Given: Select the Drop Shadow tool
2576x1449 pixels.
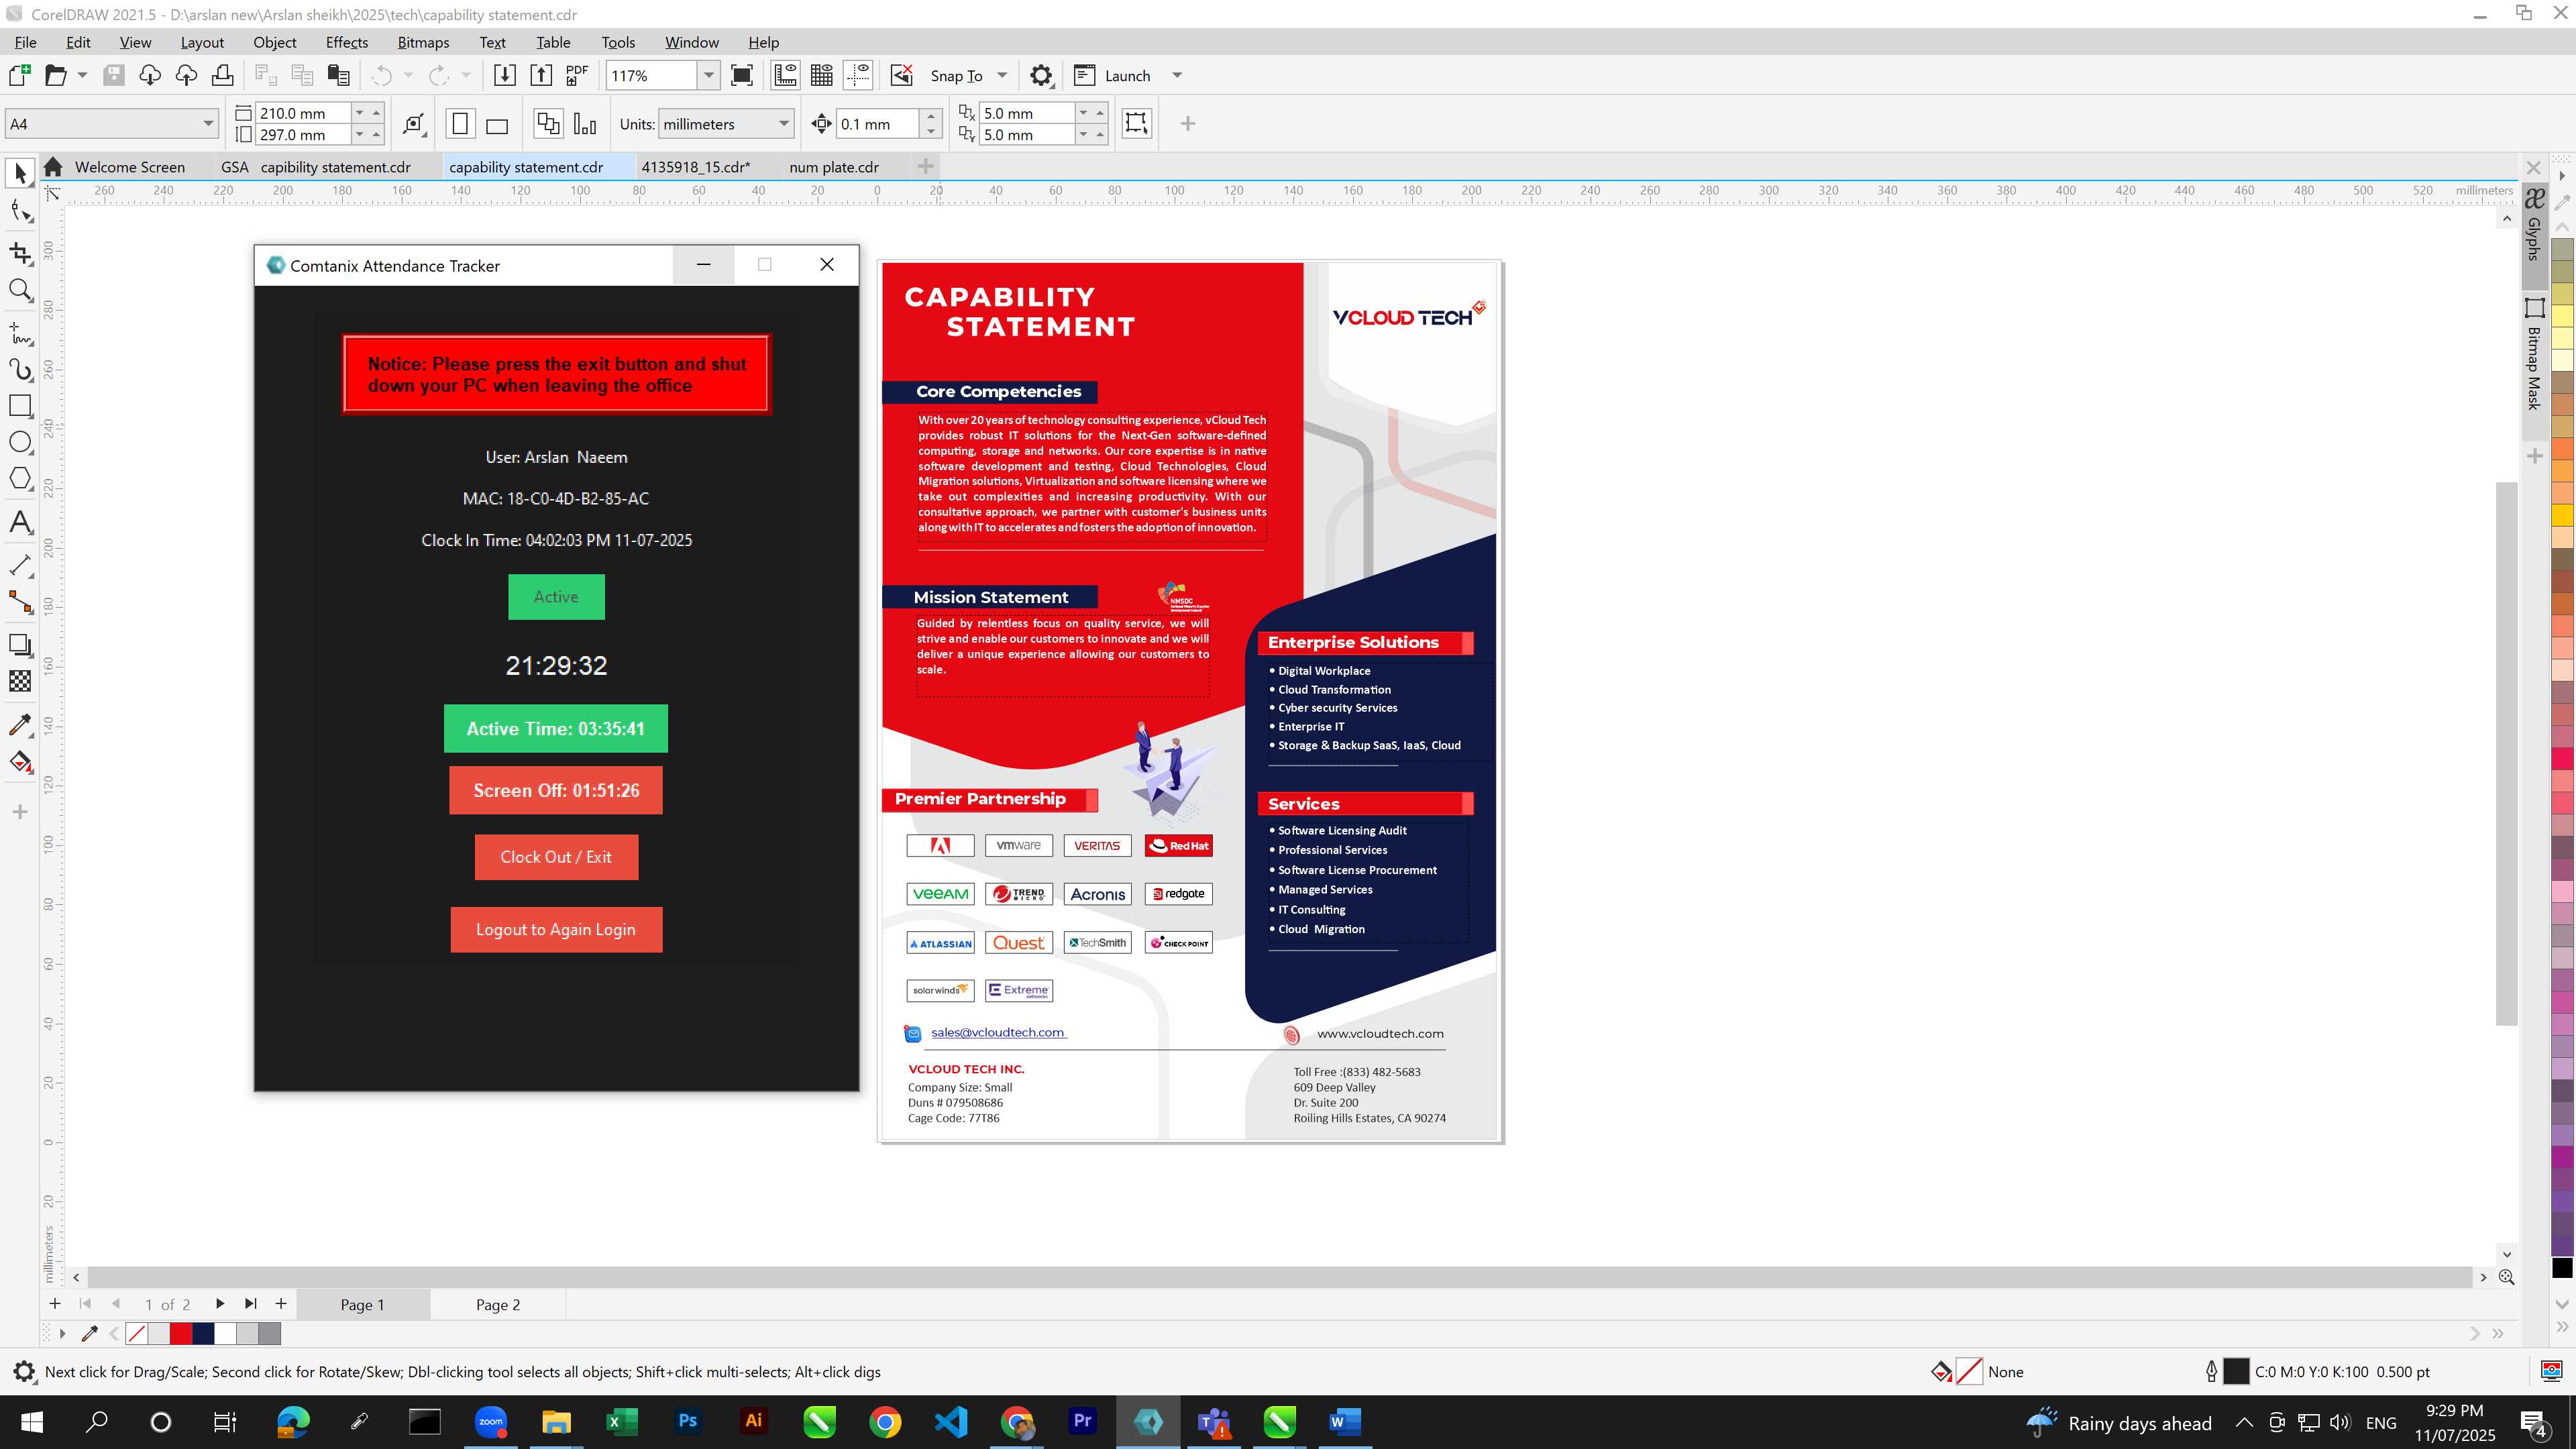Looking at the screenshot, I should point(20,645).
